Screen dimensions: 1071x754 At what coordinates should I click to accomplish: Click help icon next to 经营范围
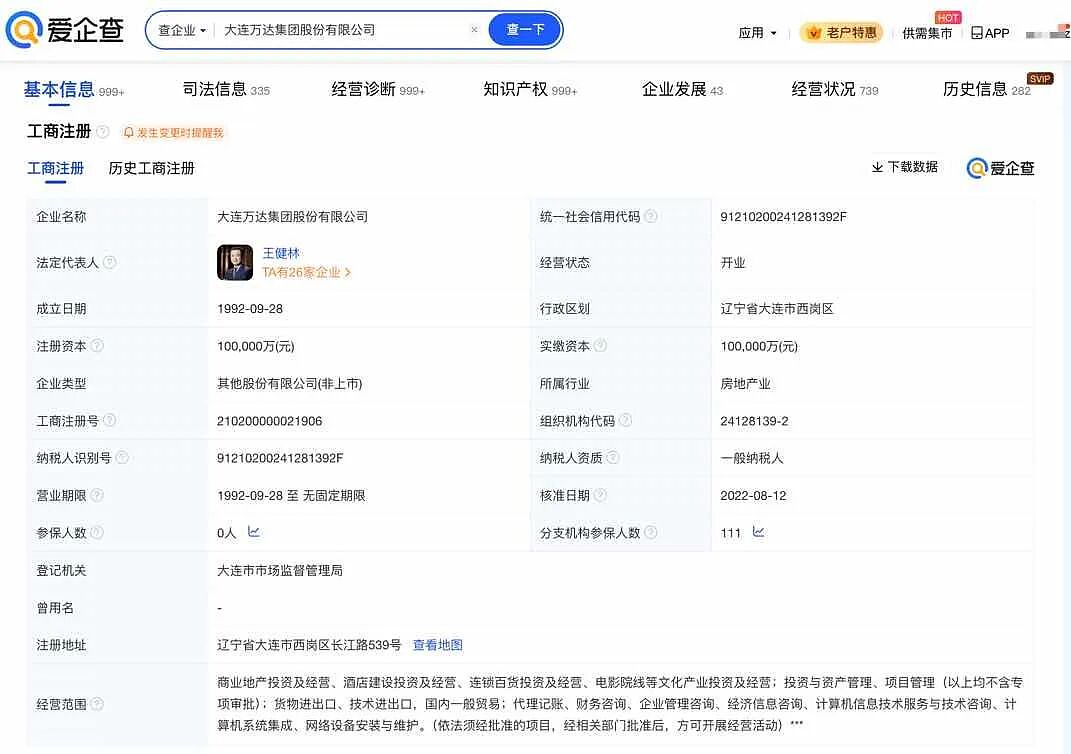point(97,703)
